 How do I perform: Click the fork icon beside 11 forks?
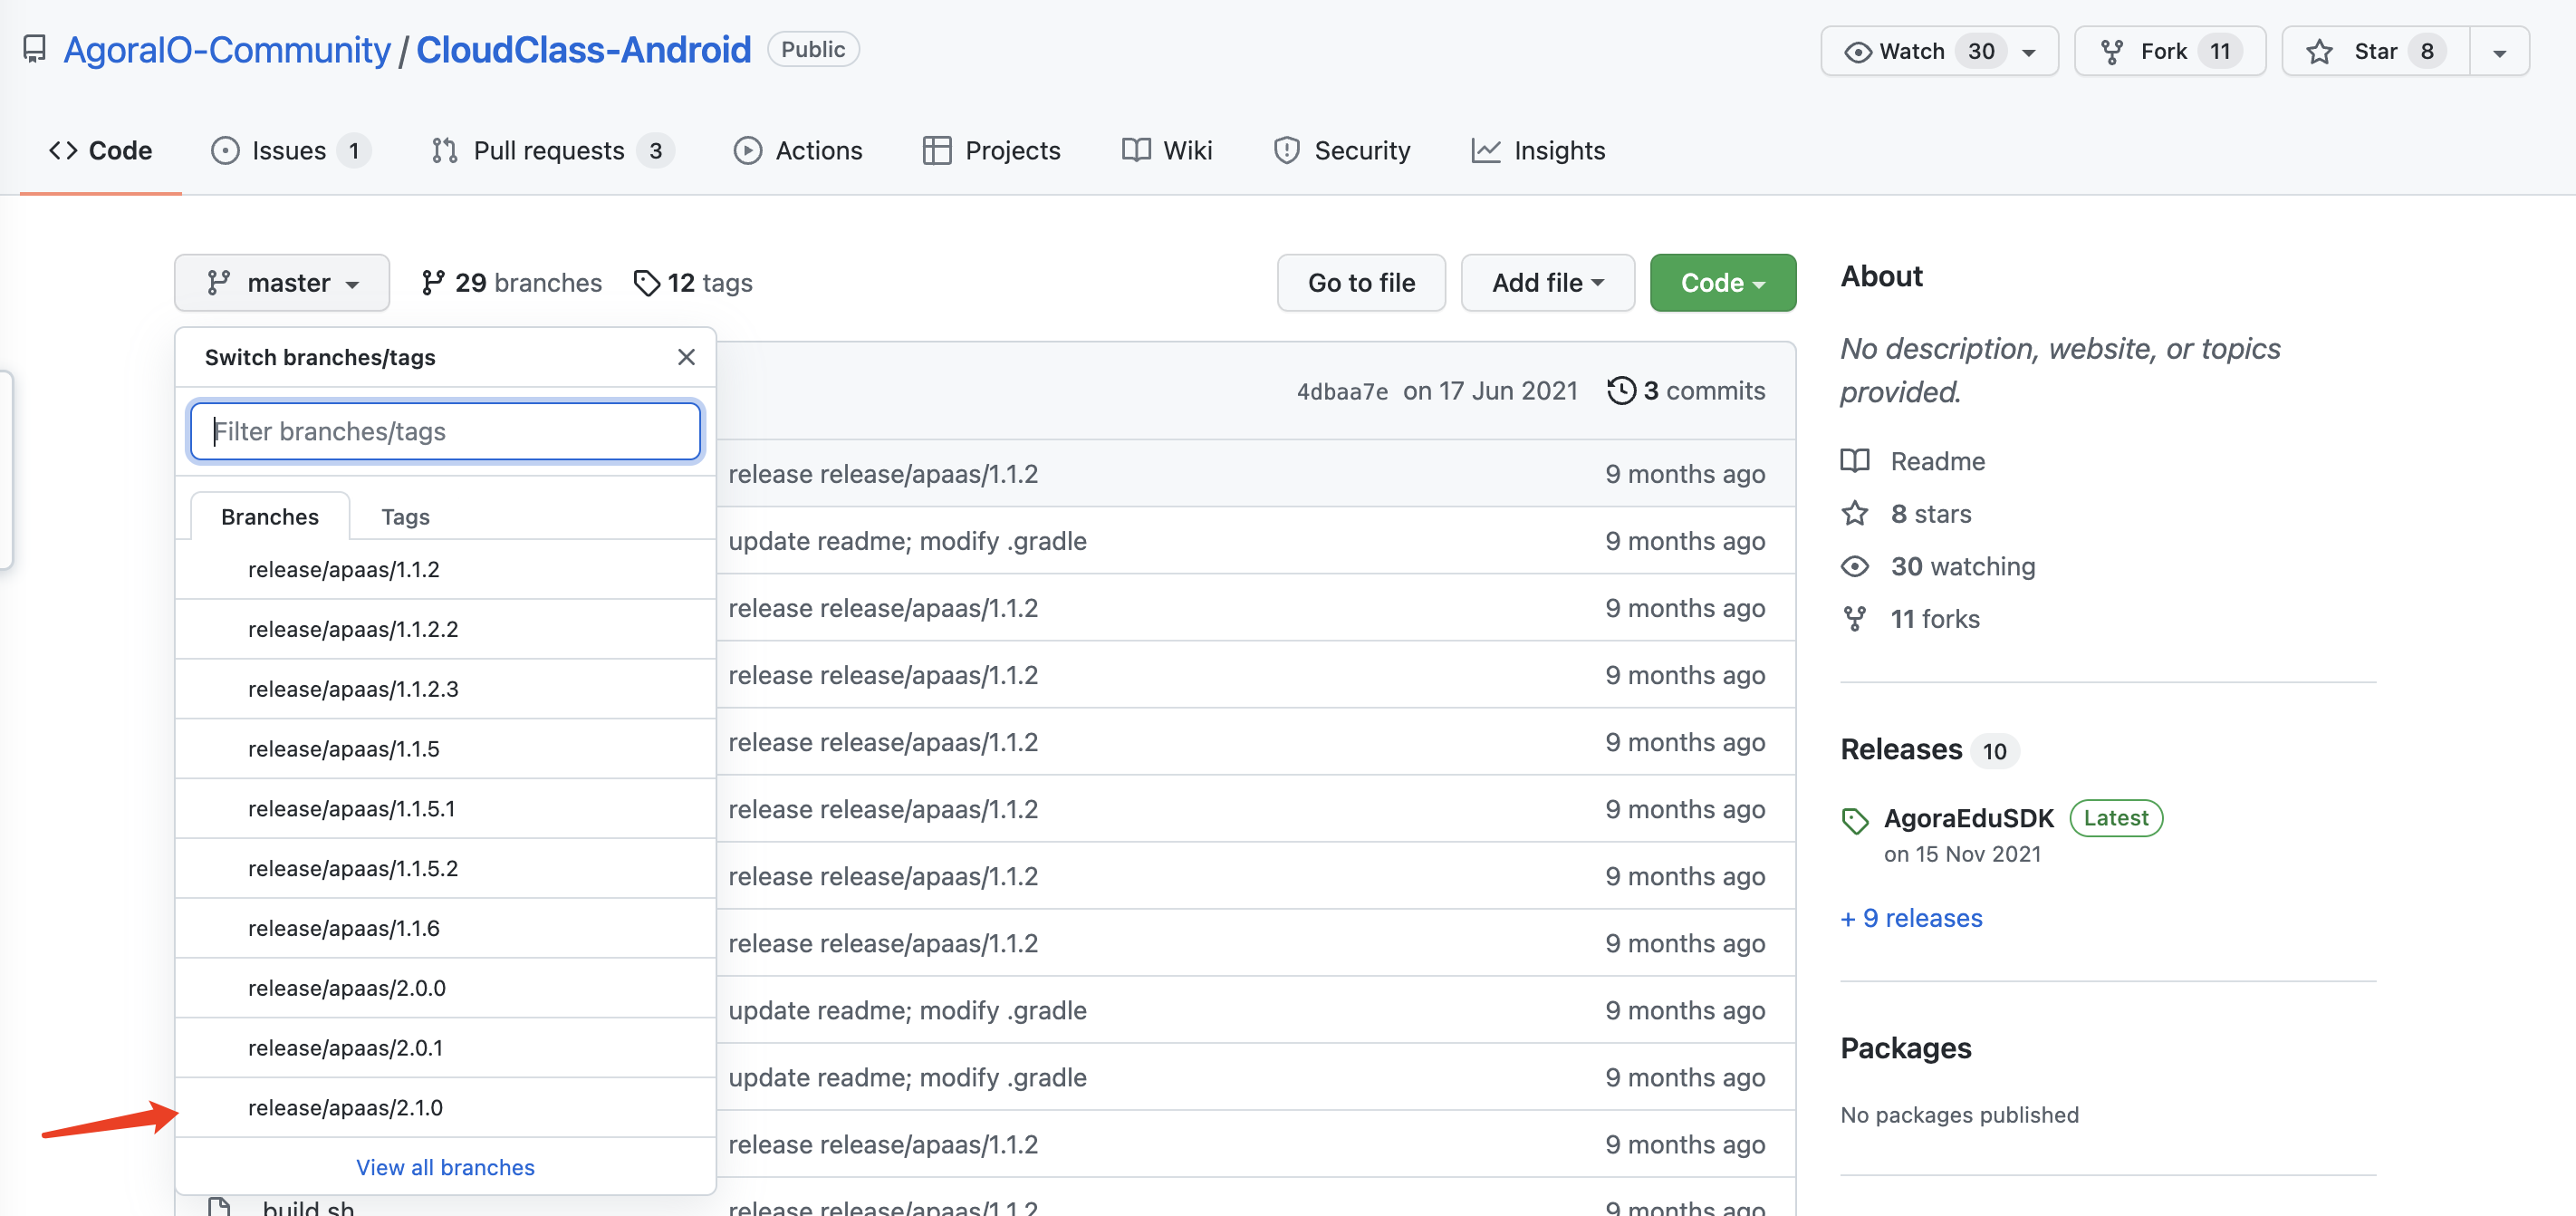tap(1854, 619)
